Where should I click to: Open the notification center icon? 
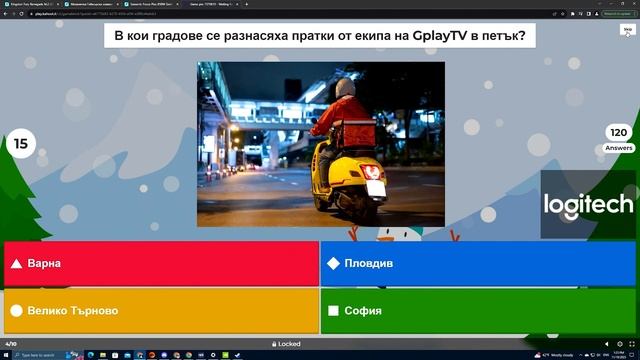point(631,355)
